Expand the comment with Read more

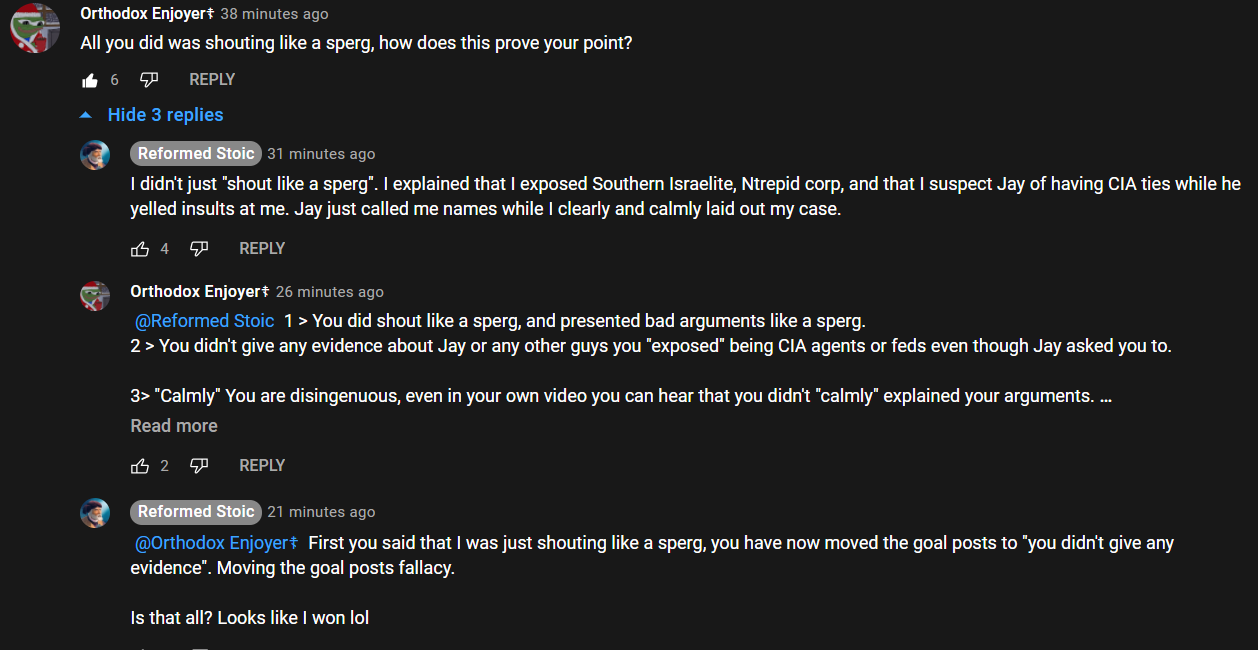pos(174,426)
